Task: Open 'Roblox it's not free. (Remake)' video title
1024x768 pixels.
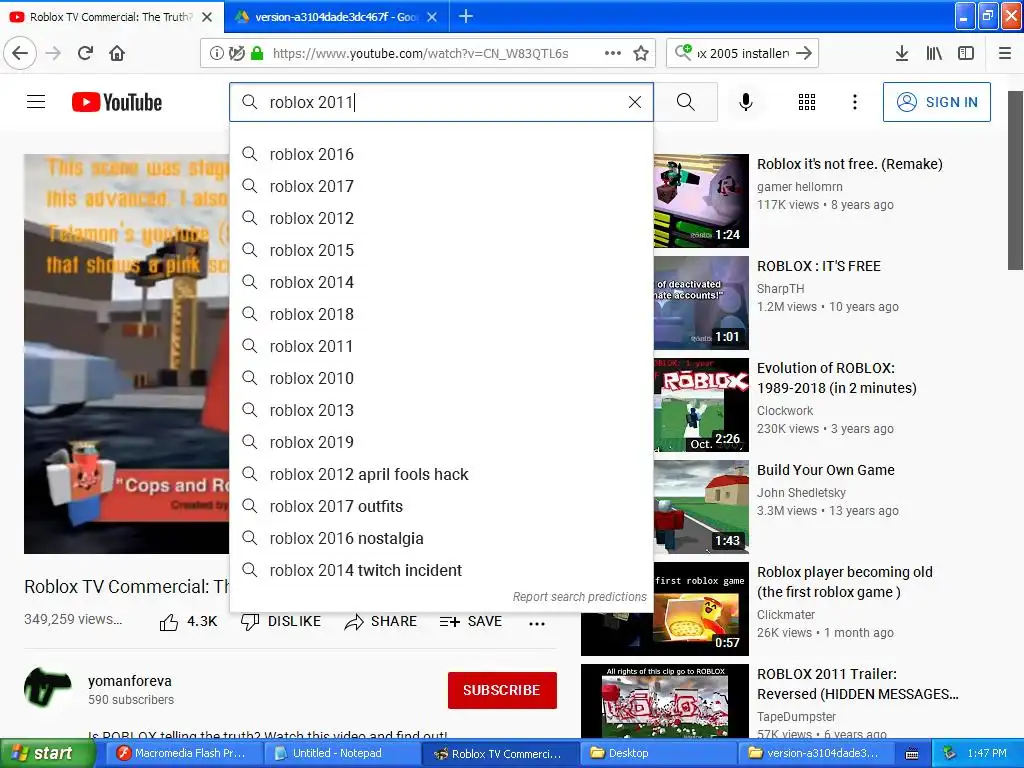Action: pos(850,164)
